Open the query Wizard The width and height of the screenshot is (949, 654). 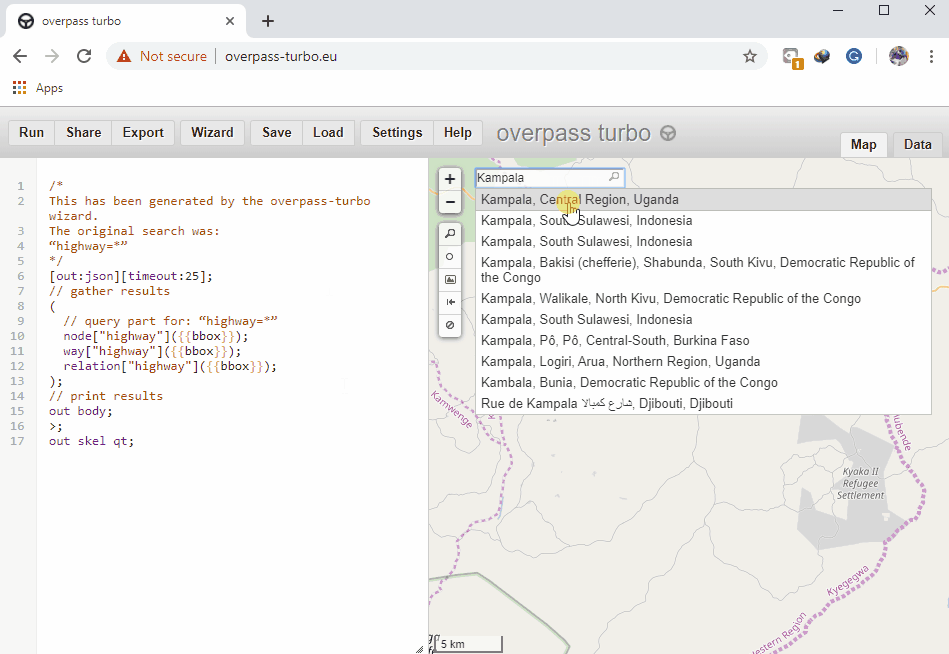click(212, 133)
